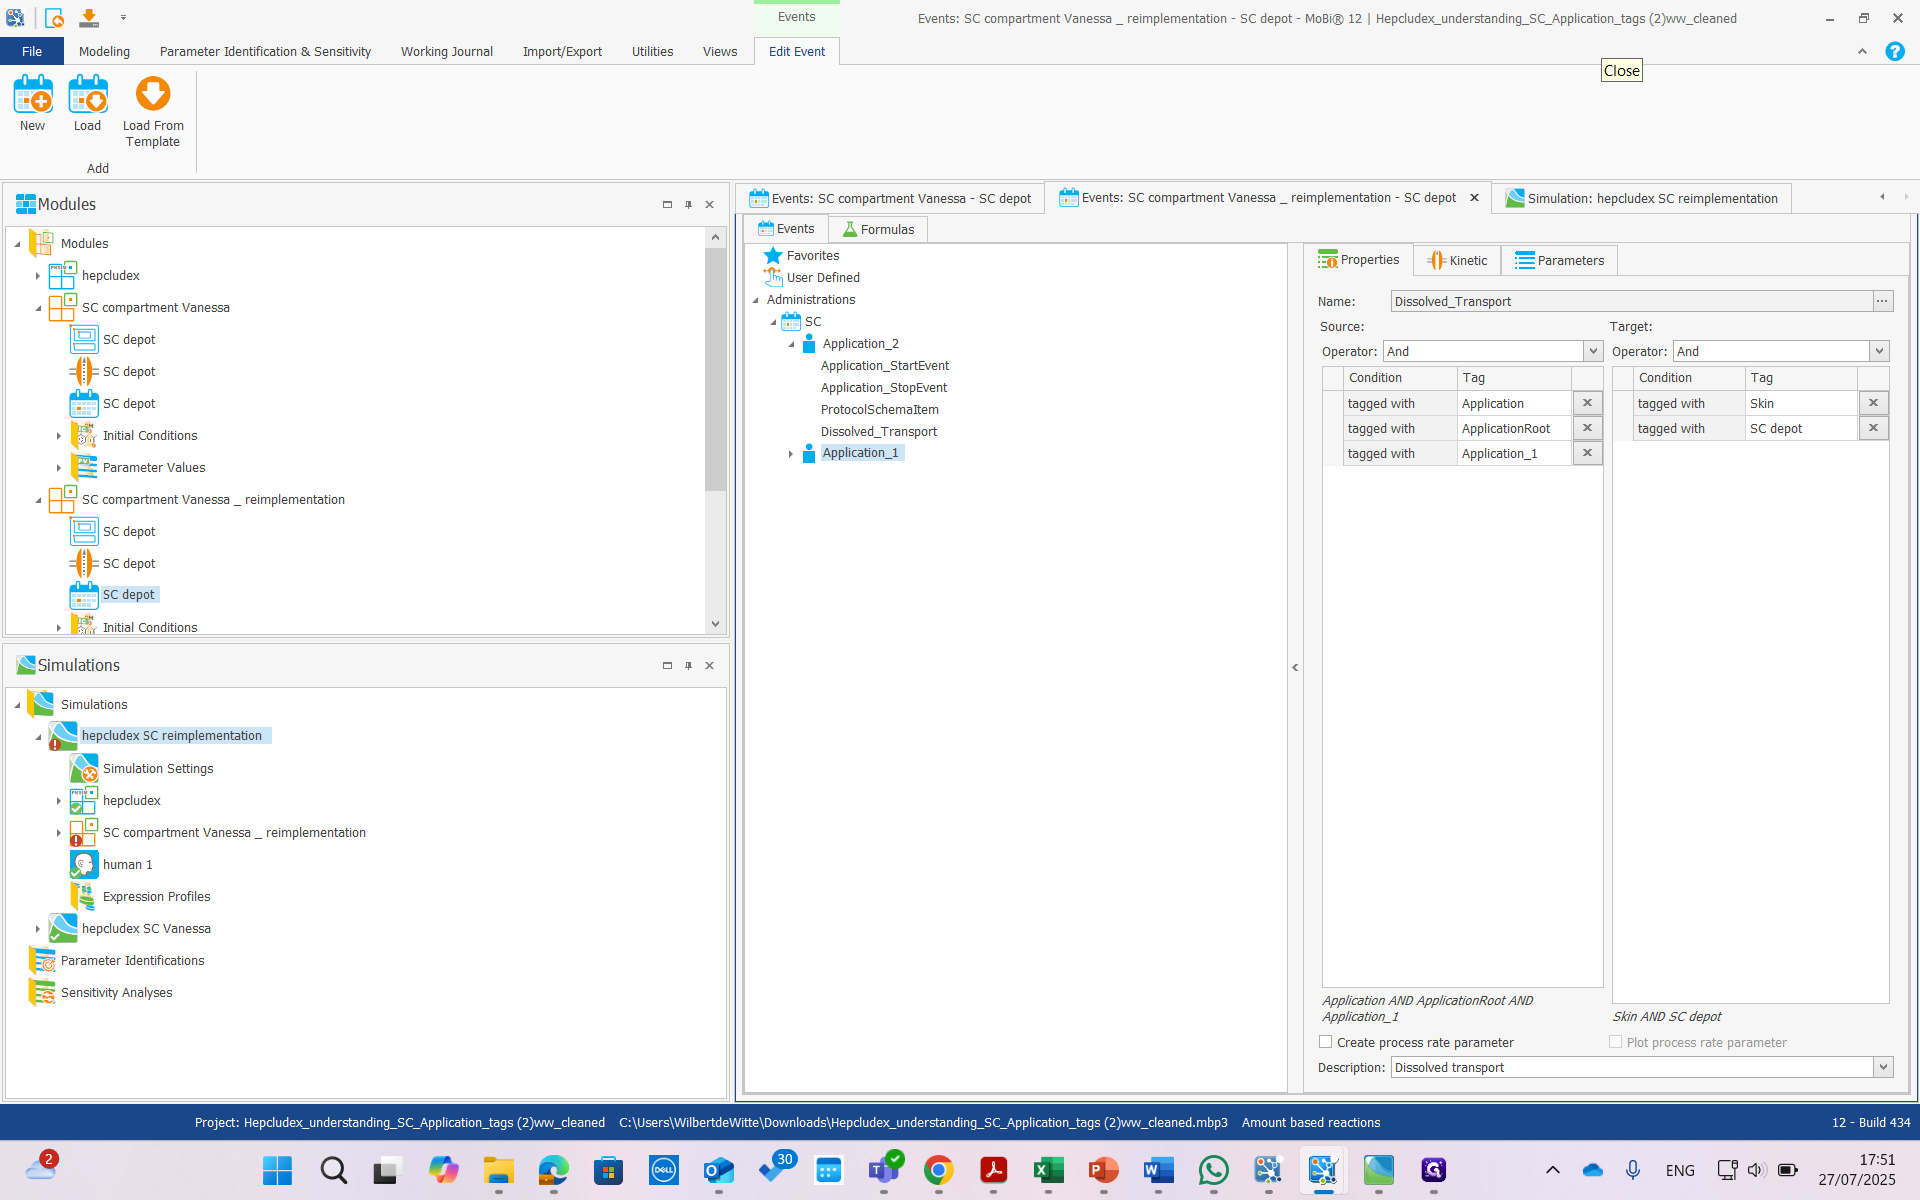The image size is (1920, 1200).
Task: Click the Load event icon in ribbon
Action: (87, 96)
